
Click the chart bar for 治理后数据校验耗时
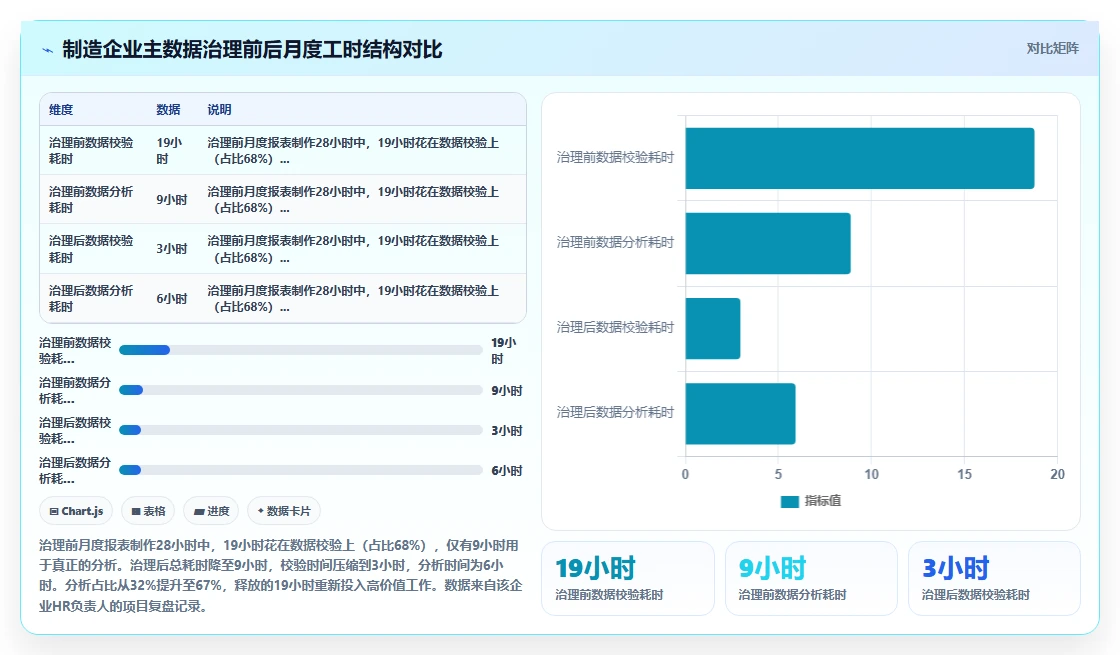(713, 329)
